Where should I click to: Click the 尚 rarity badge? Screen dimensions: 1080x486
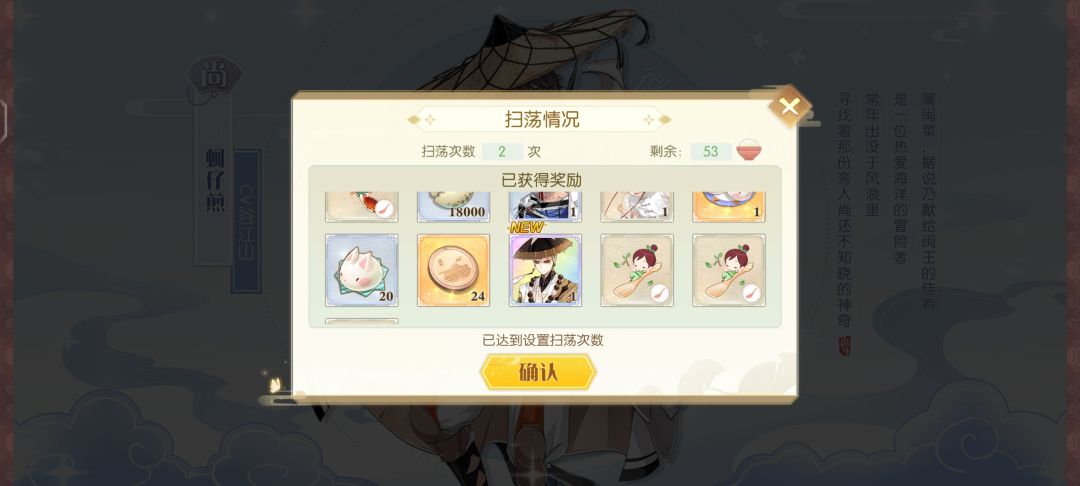[x=214, y=76]
